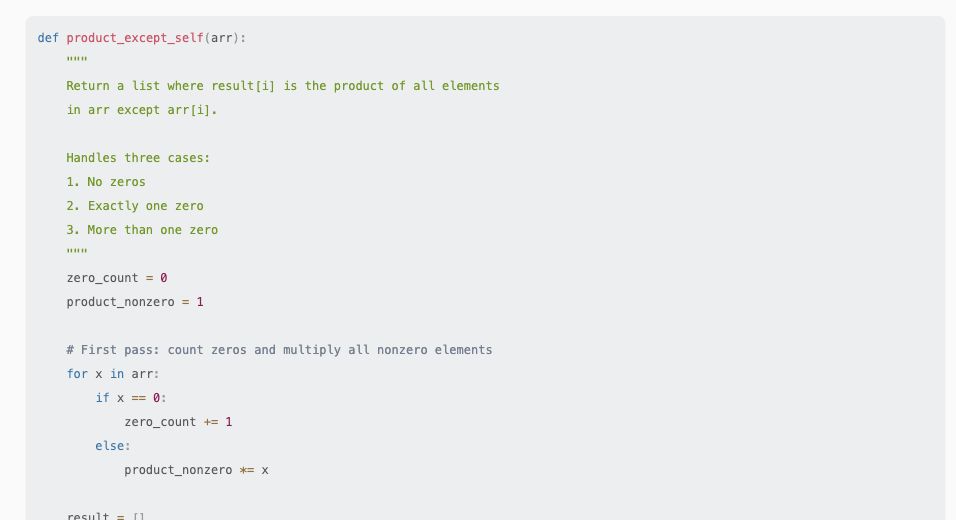Click the def keyword
This screenshot has width=956, height=520.
(x=48, y=38)
